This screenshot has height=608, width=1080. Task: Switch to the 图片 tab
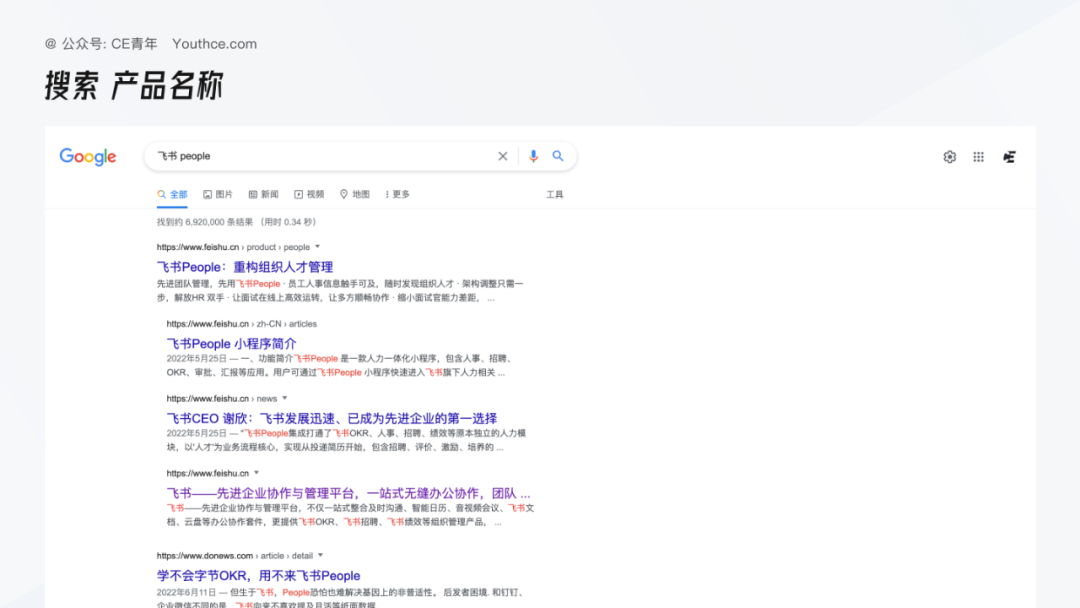(x=218, y=194)
